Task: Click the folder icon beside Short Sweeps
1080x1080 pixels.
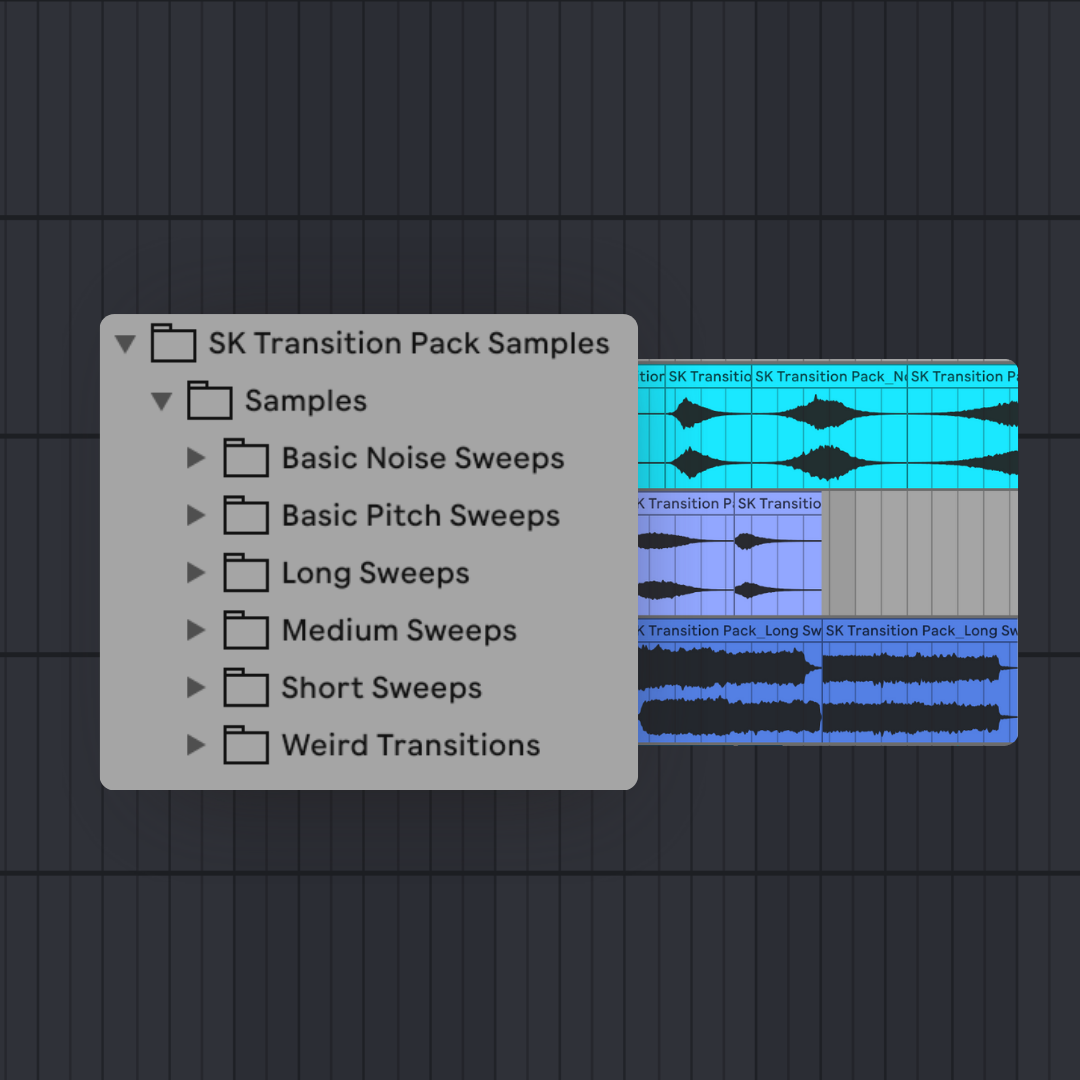Action: point(244,688)
